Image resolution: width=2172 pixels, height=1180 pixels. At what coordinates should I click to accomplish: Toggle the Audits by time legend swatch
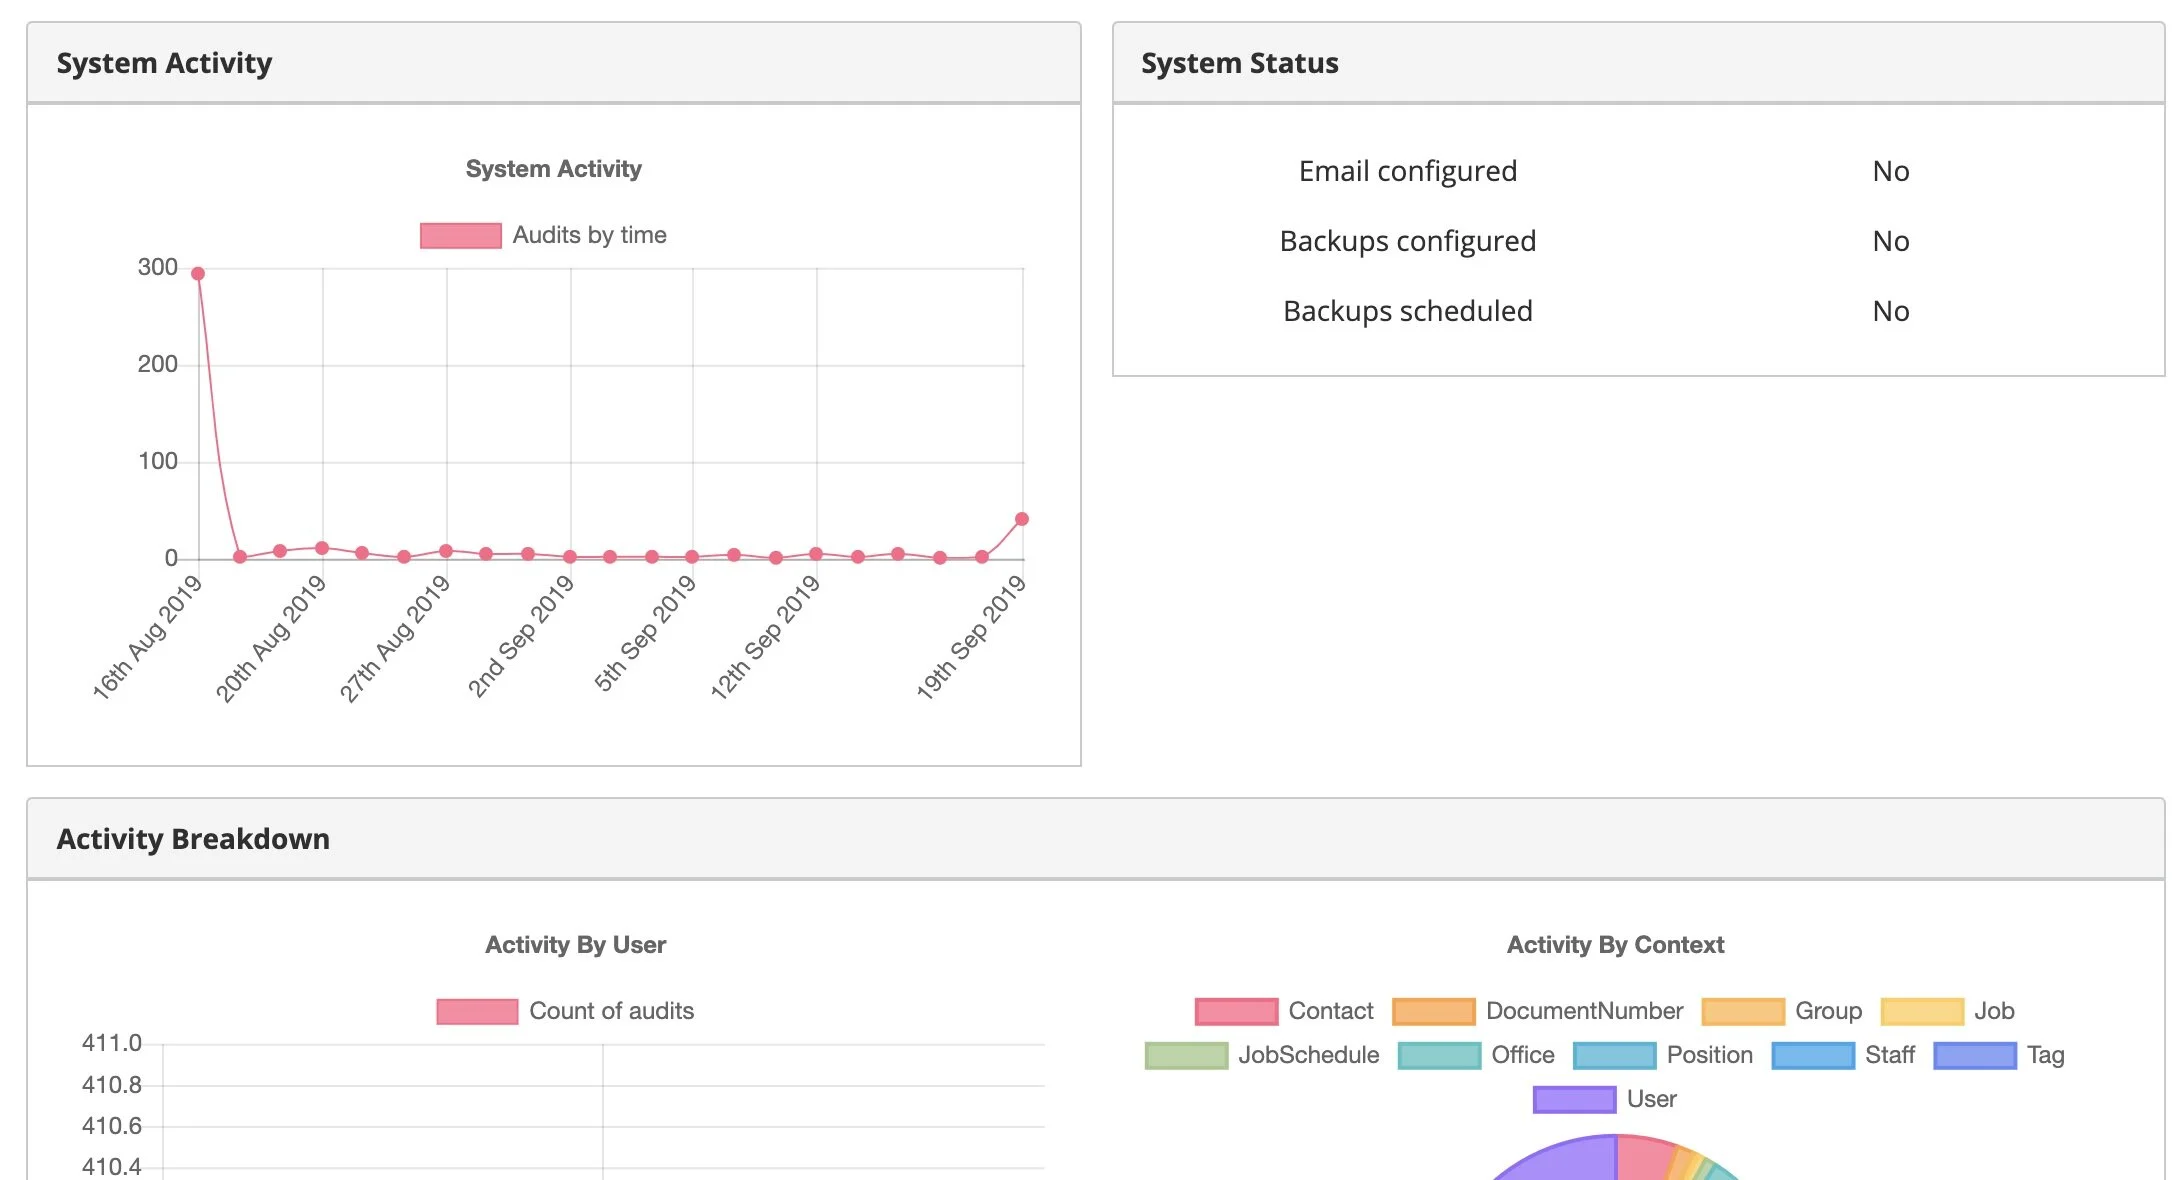[460, 236]
